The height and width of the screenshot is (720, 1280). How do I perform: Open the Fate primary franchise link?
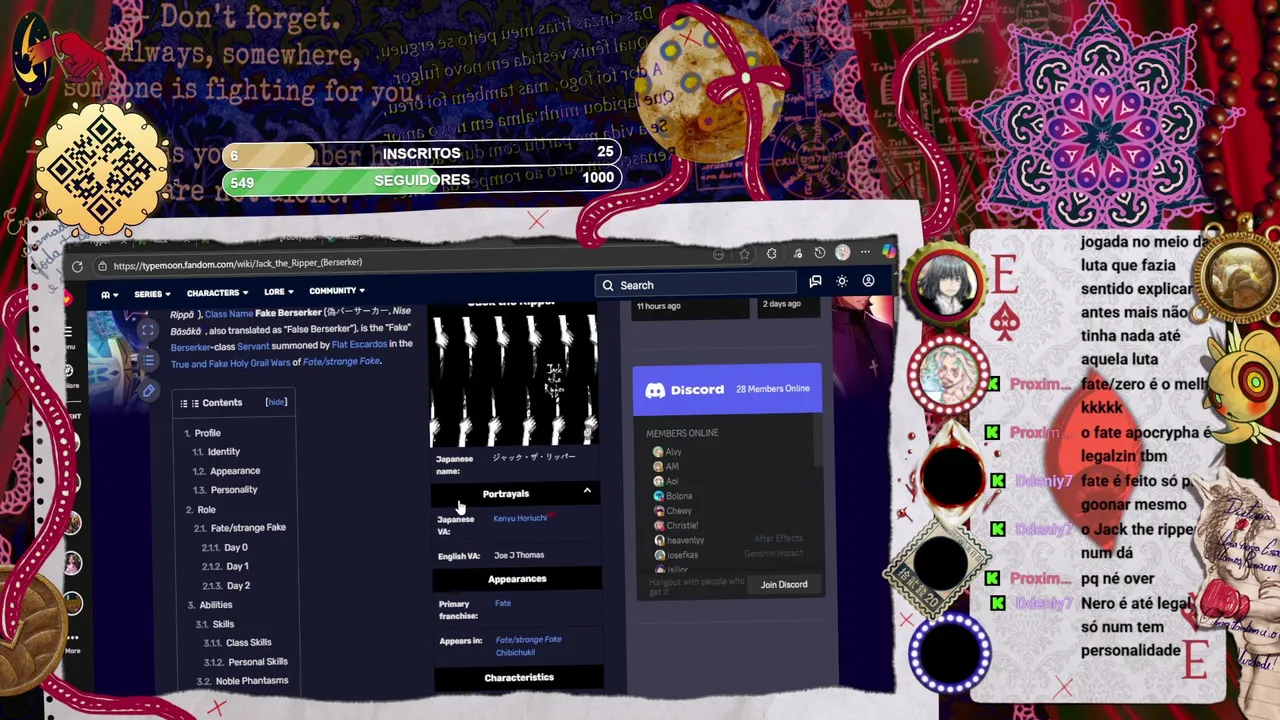click(x=503, y=603)
